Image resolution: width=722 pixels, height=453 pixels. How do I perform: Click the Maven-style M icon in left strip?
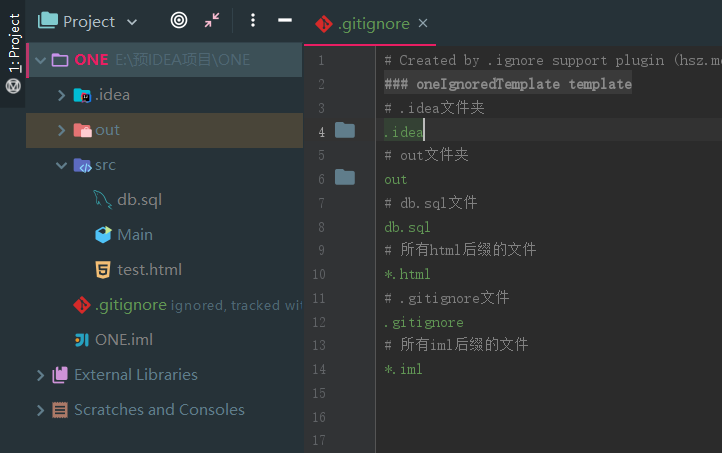click(13, 86)
